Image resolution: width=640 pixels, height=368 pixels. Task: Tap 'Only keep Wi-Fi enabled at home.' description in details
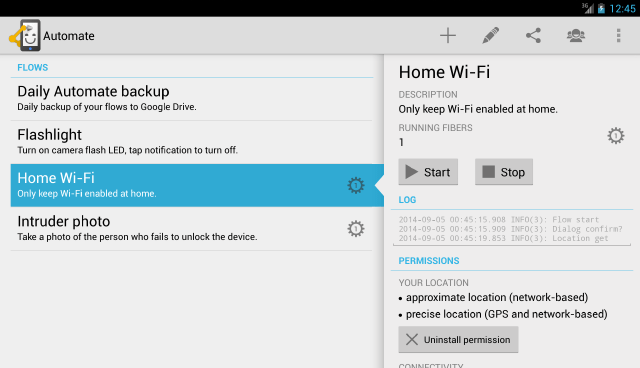[478, 109]
